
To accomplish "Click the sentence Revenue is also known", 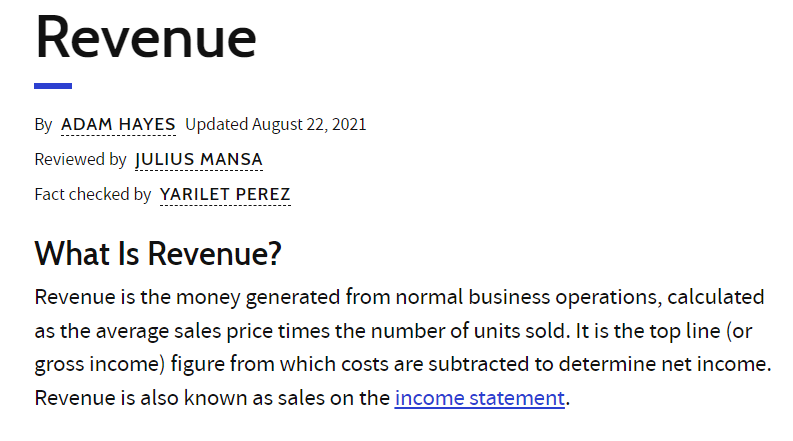I will [141, 398].
